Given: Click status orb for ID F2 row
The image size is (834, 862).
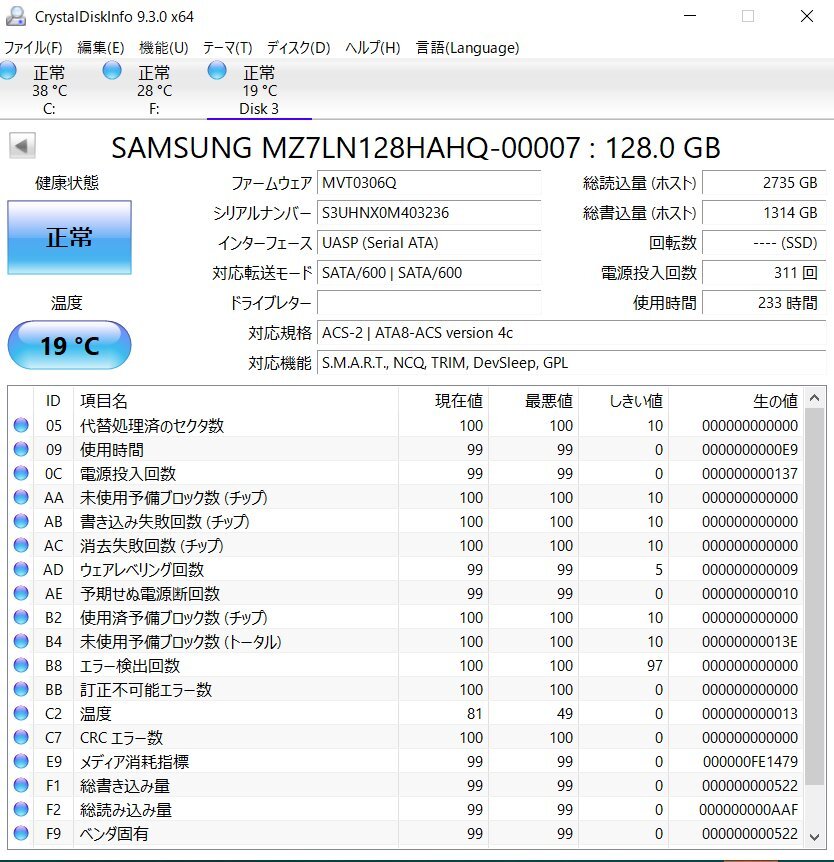Looking at the screenshot, I should coord(21,809).
